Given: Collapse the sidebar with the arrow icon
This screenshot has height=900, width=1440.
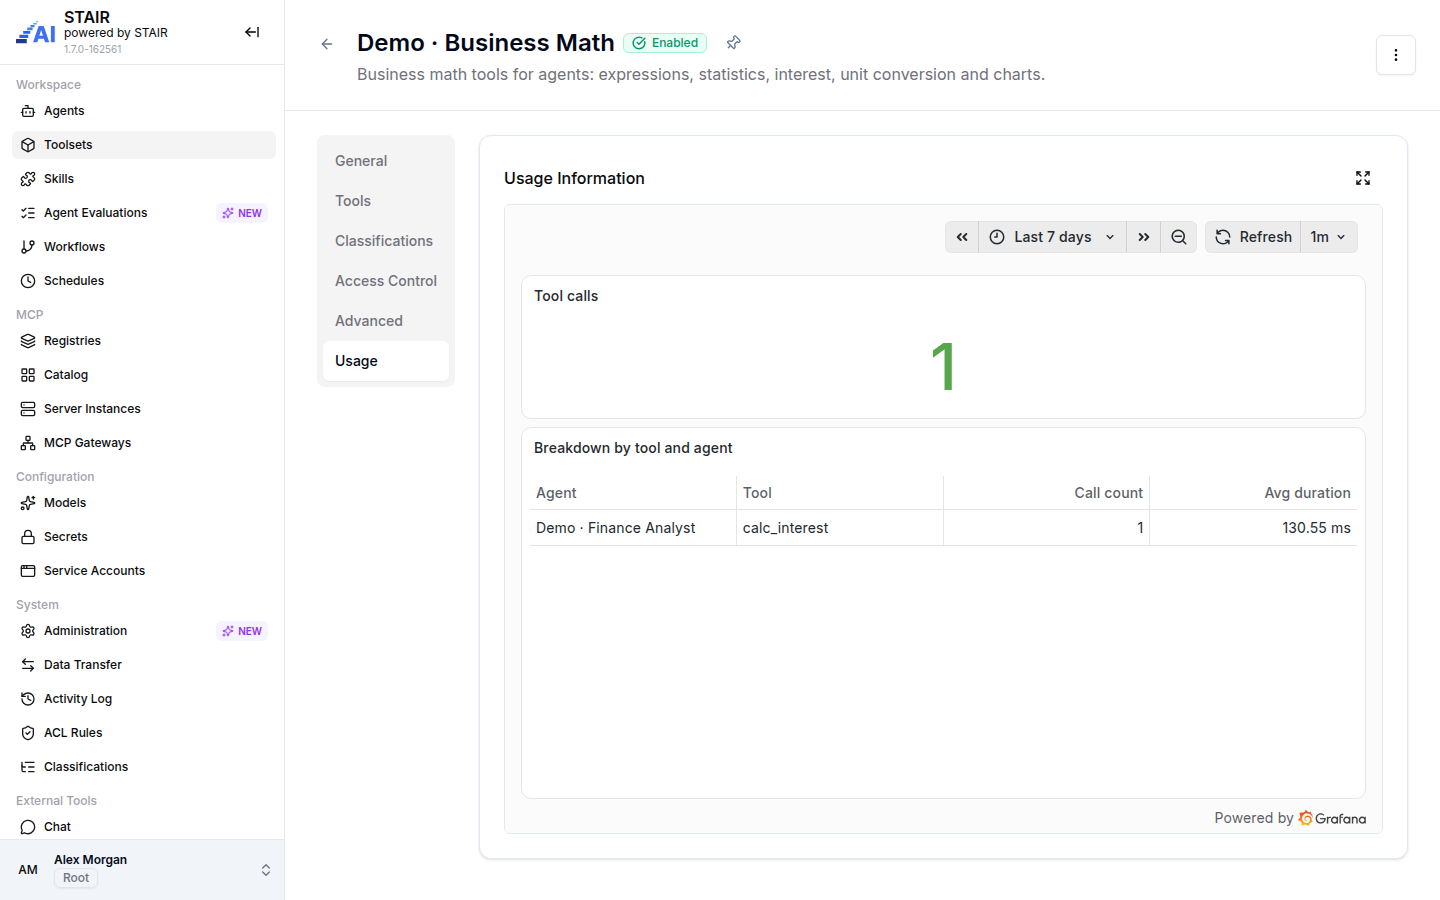Looking at the screenshot, I should [x=252, y=32].
